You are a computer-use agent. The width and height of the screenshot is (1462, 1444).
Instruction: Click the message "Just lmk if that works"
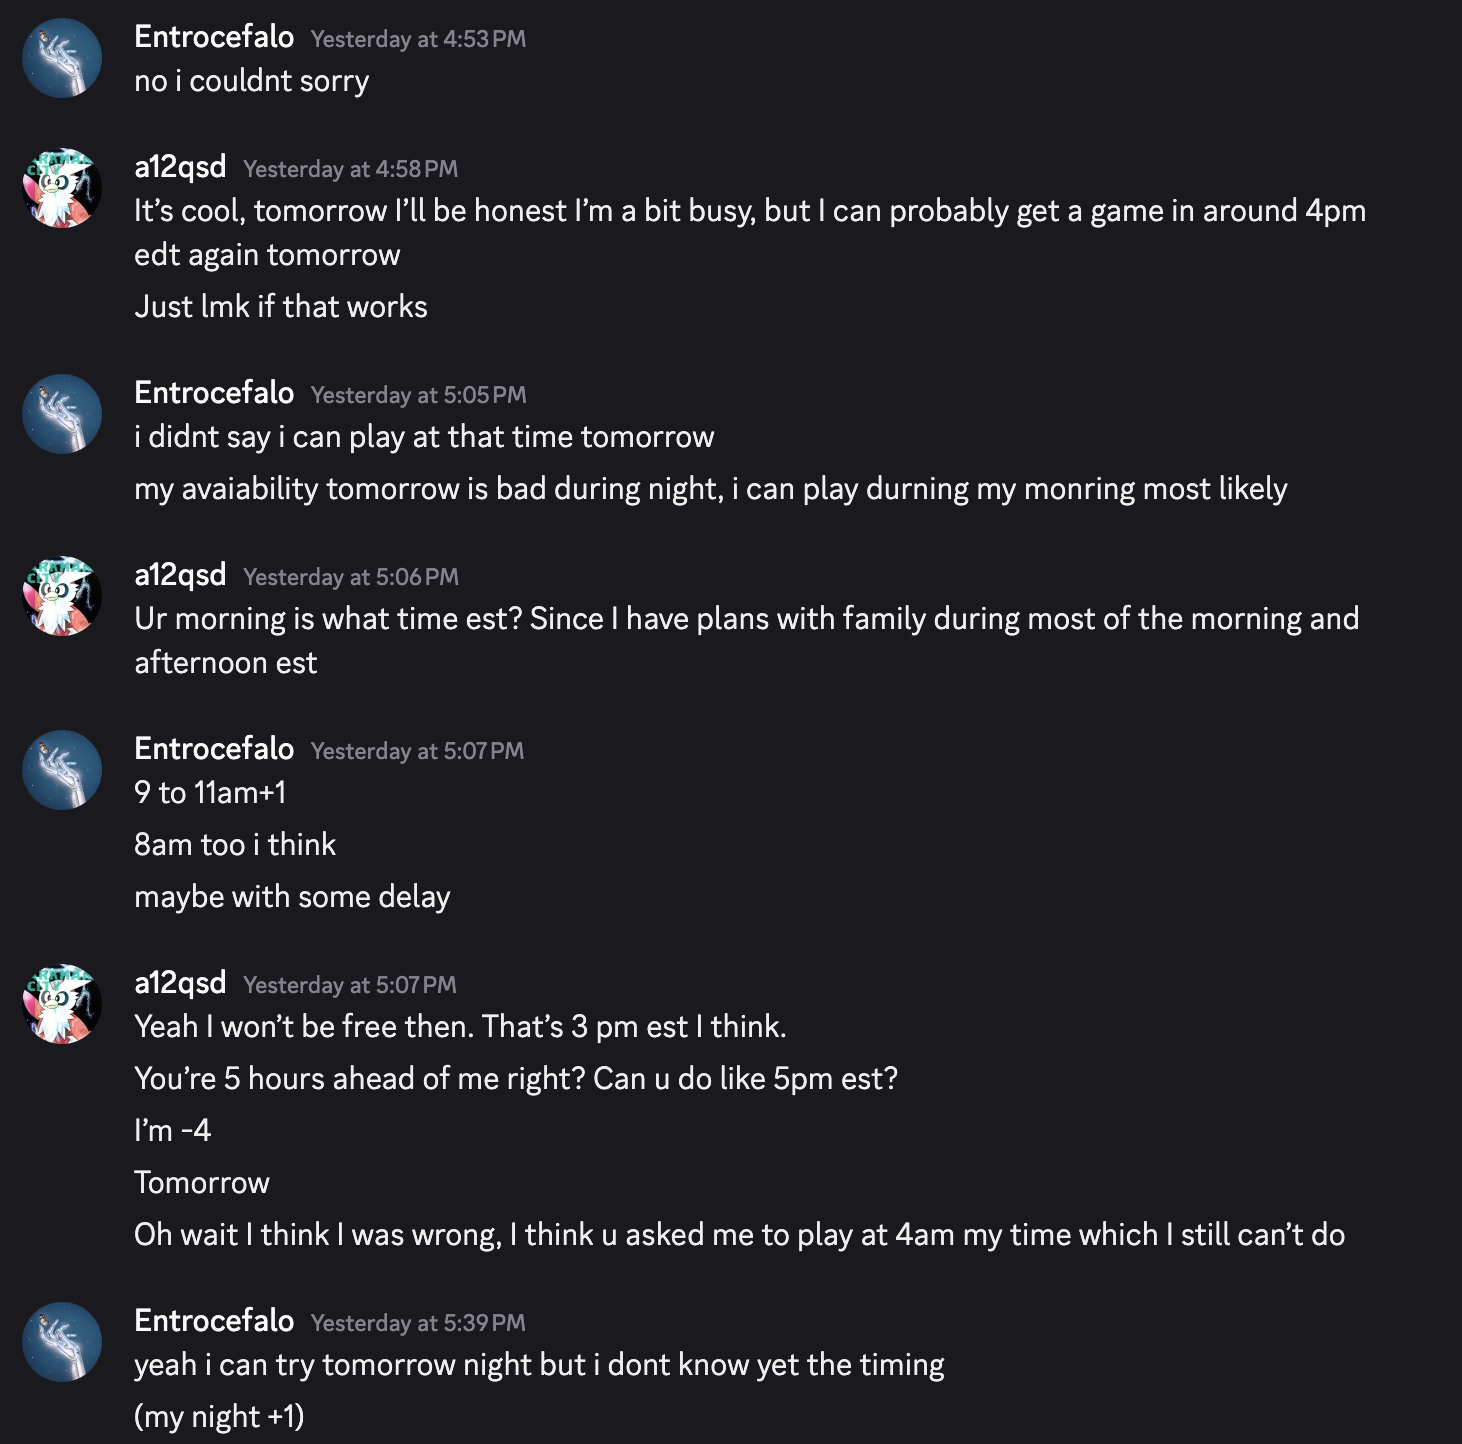point(281,306)
